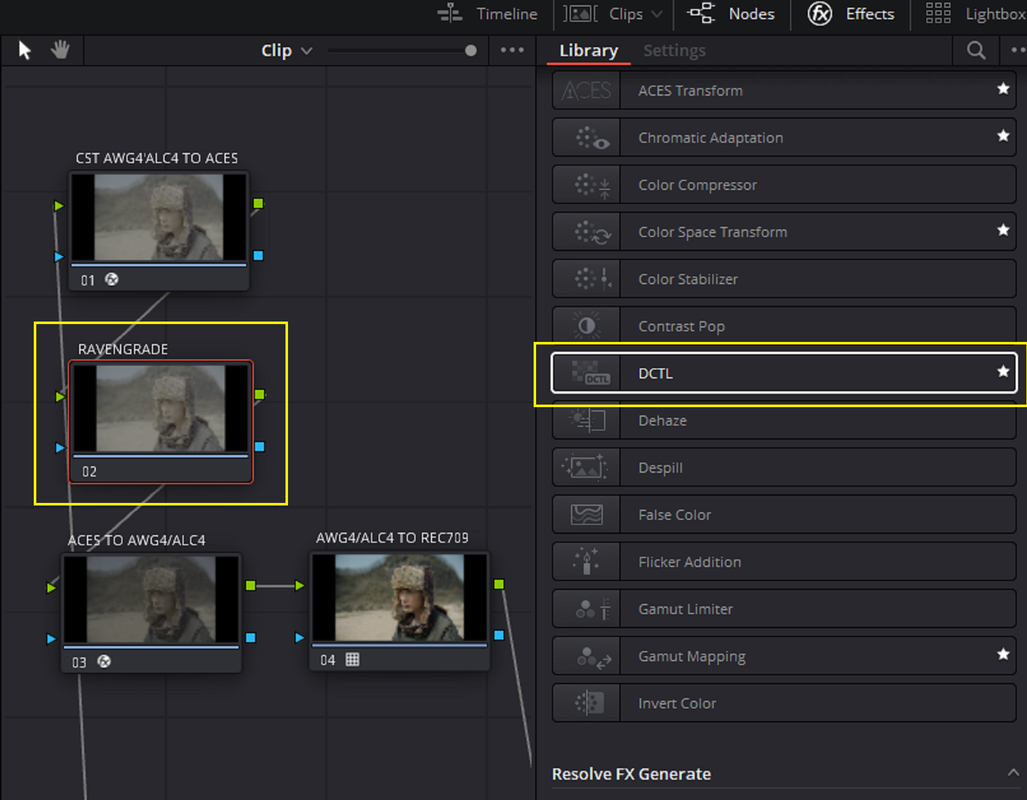This screenshot has width=1027, height=800.
Task: Toggle favorite star for Chromatic Adaptation
Action: [x=1003, y=136]
